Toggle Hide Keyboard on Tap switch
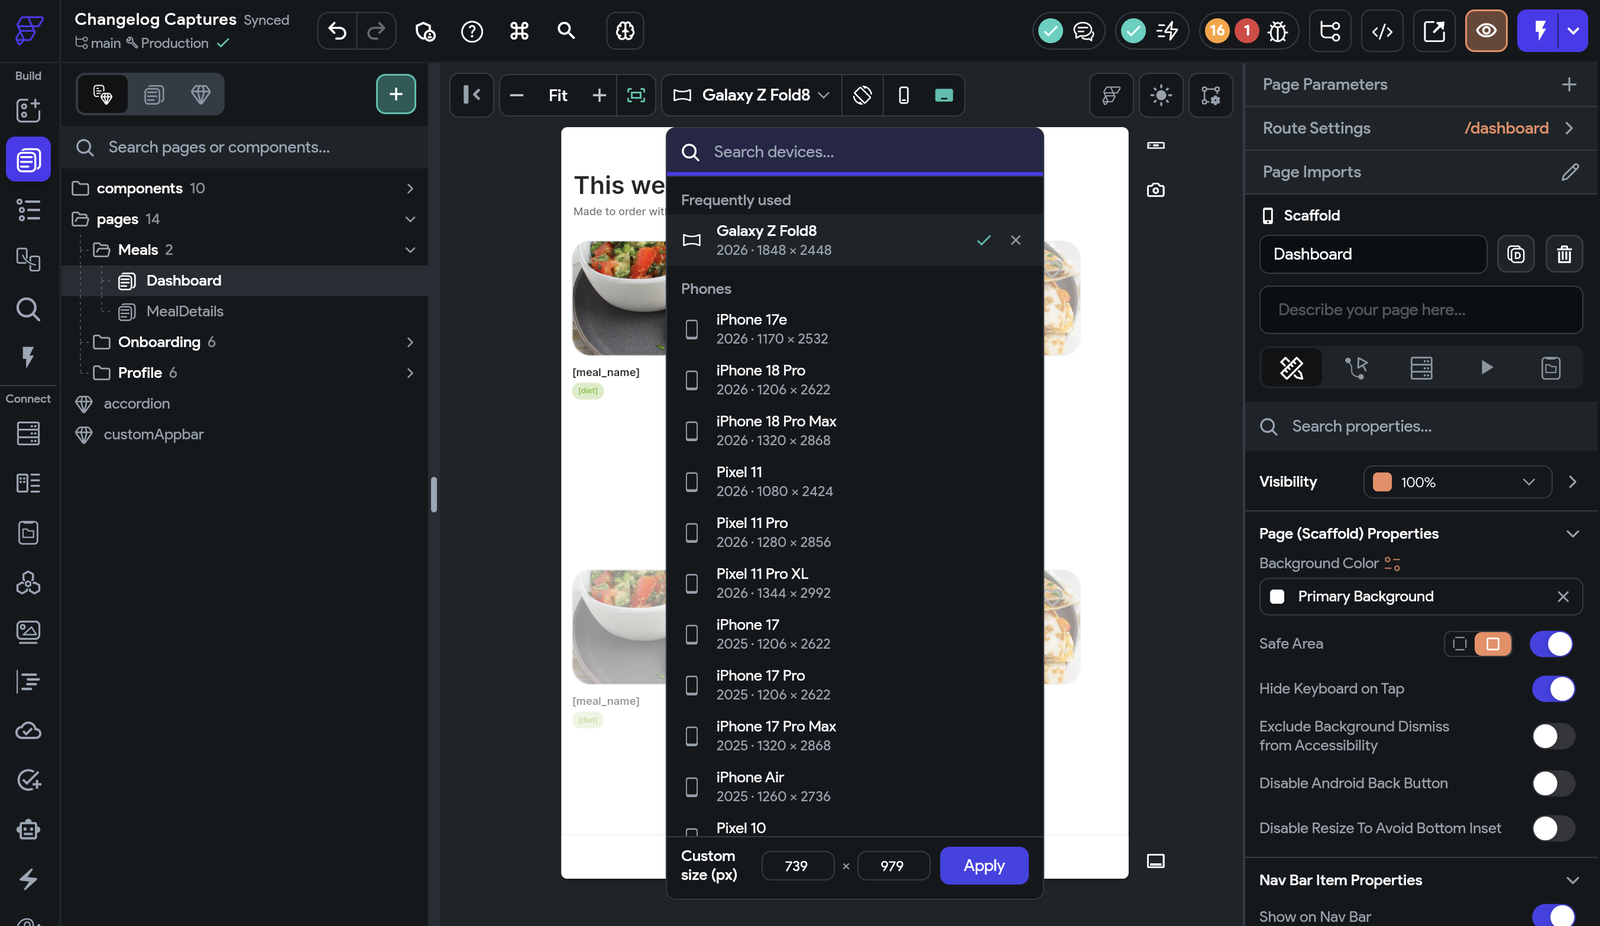 [x=1552, y=689]
